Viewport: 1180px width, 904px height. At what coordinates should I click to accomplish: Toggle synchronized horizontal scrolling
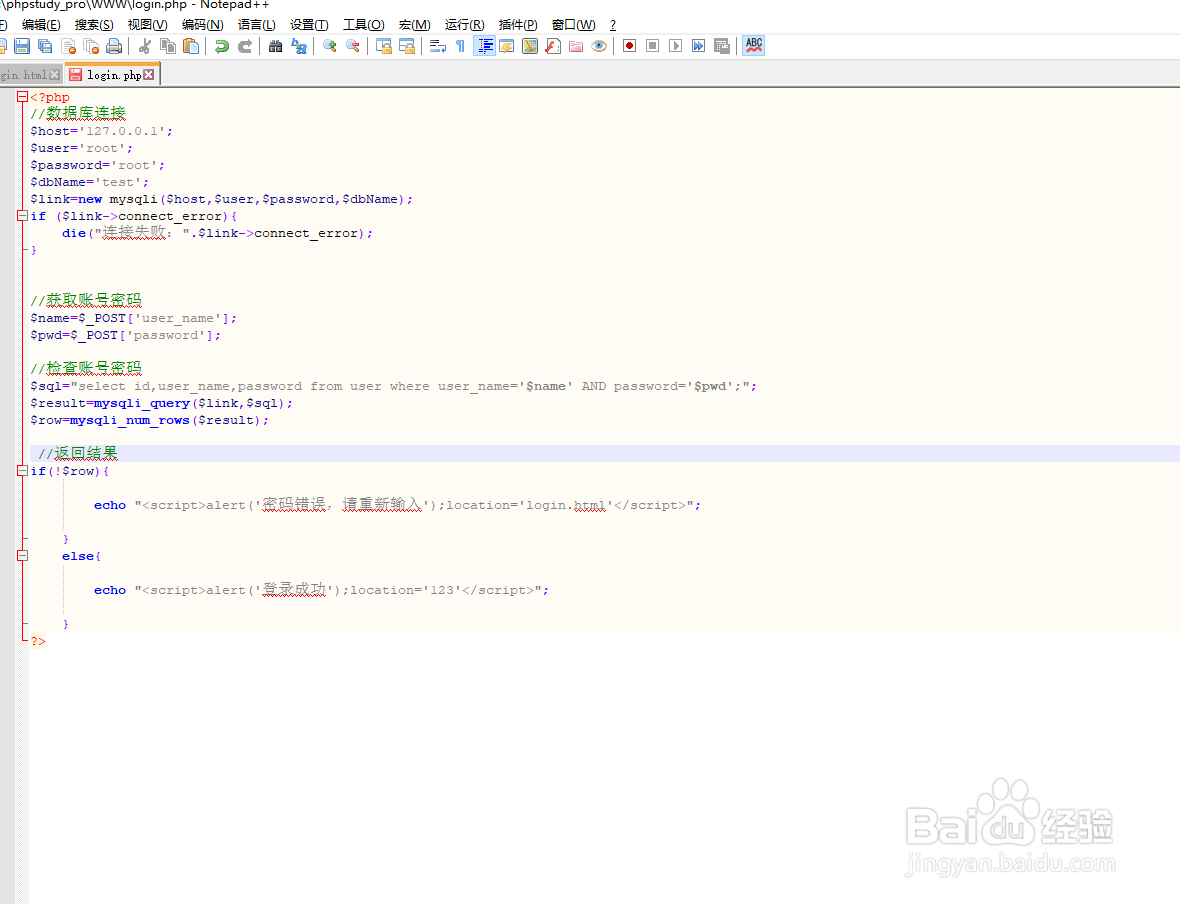coord(406,46)
